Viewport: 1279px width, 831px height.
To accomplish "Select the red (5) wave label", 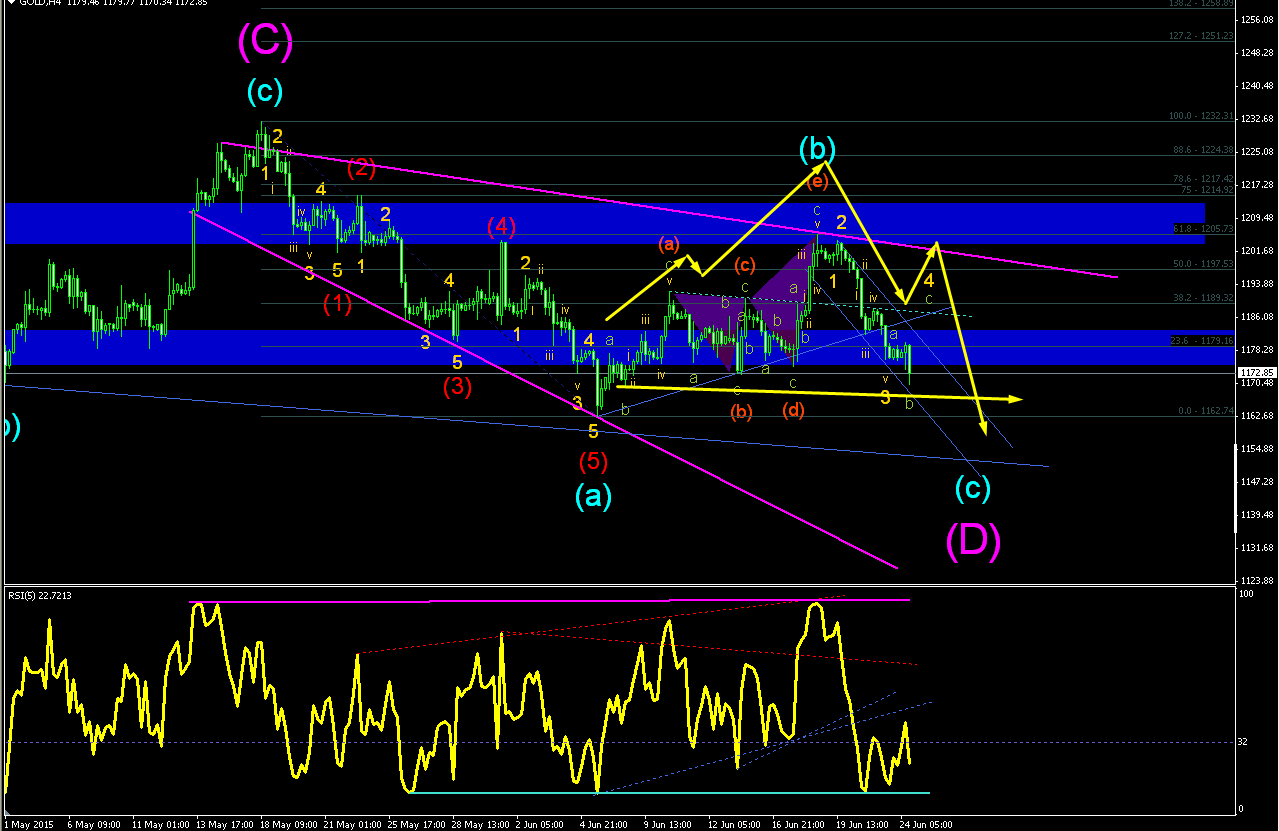I will coord(592,462).
